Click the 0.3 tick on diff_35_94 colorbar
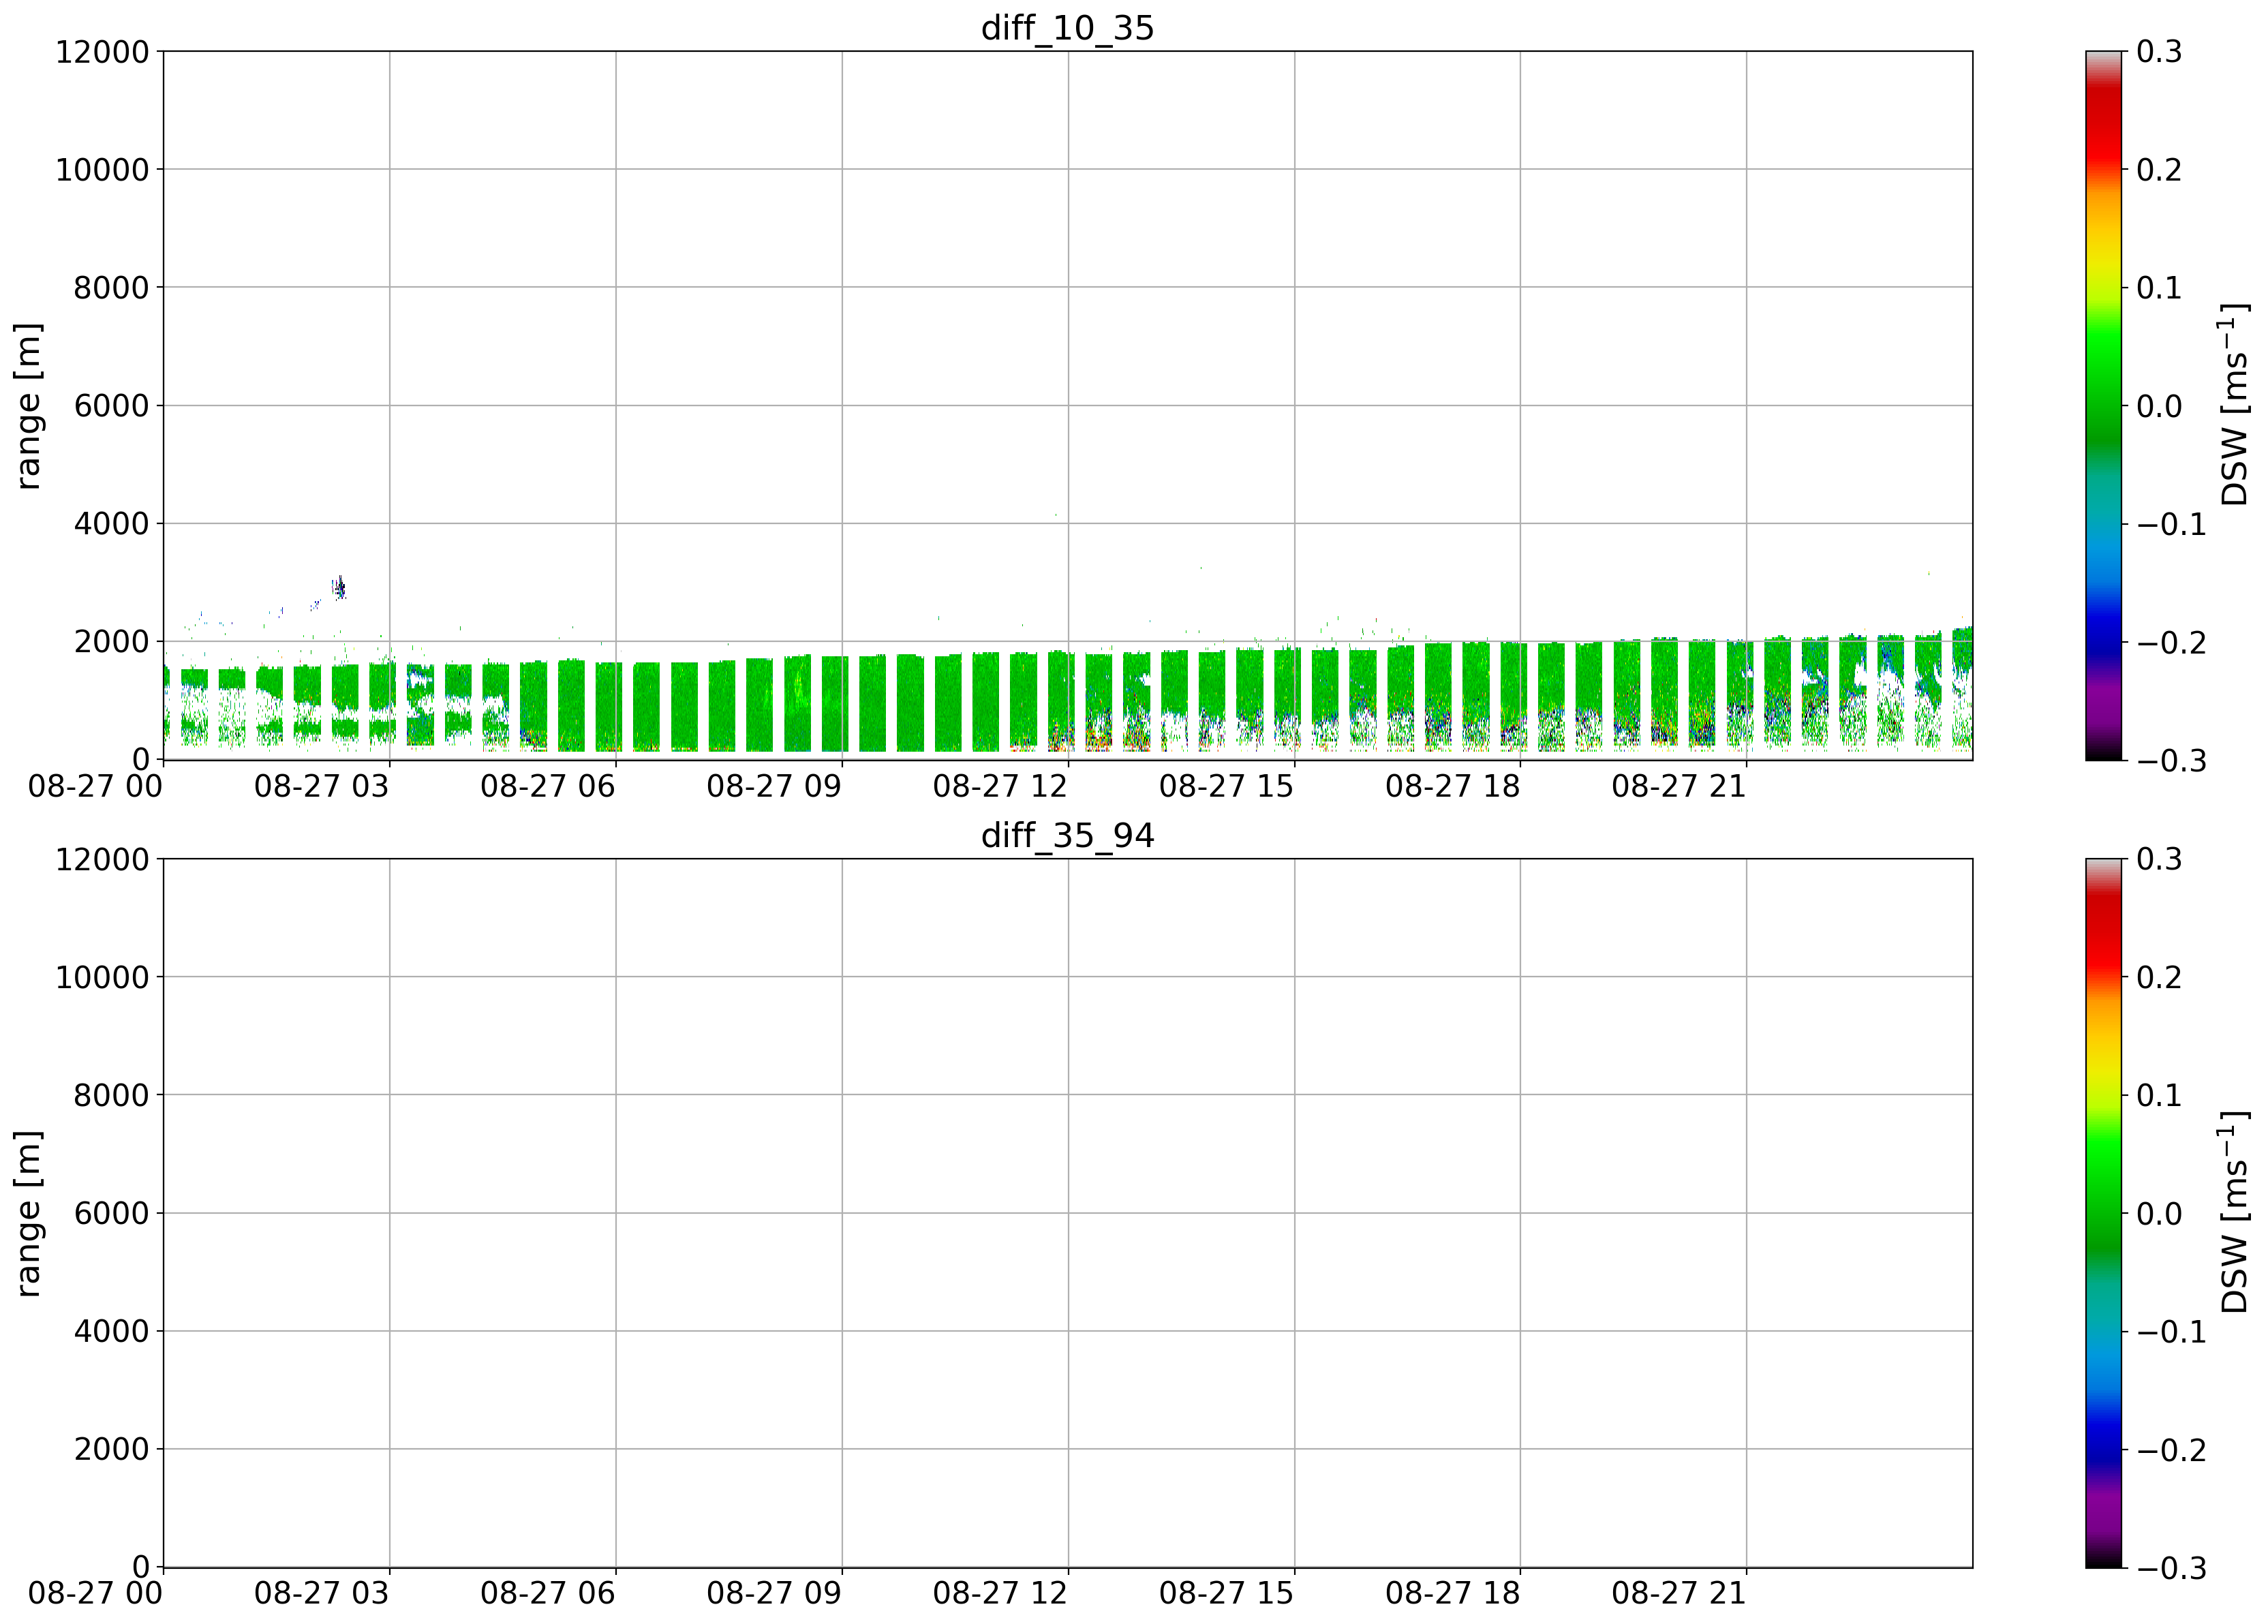Screen dimensions: 2268x1624 coord(2159,860)
